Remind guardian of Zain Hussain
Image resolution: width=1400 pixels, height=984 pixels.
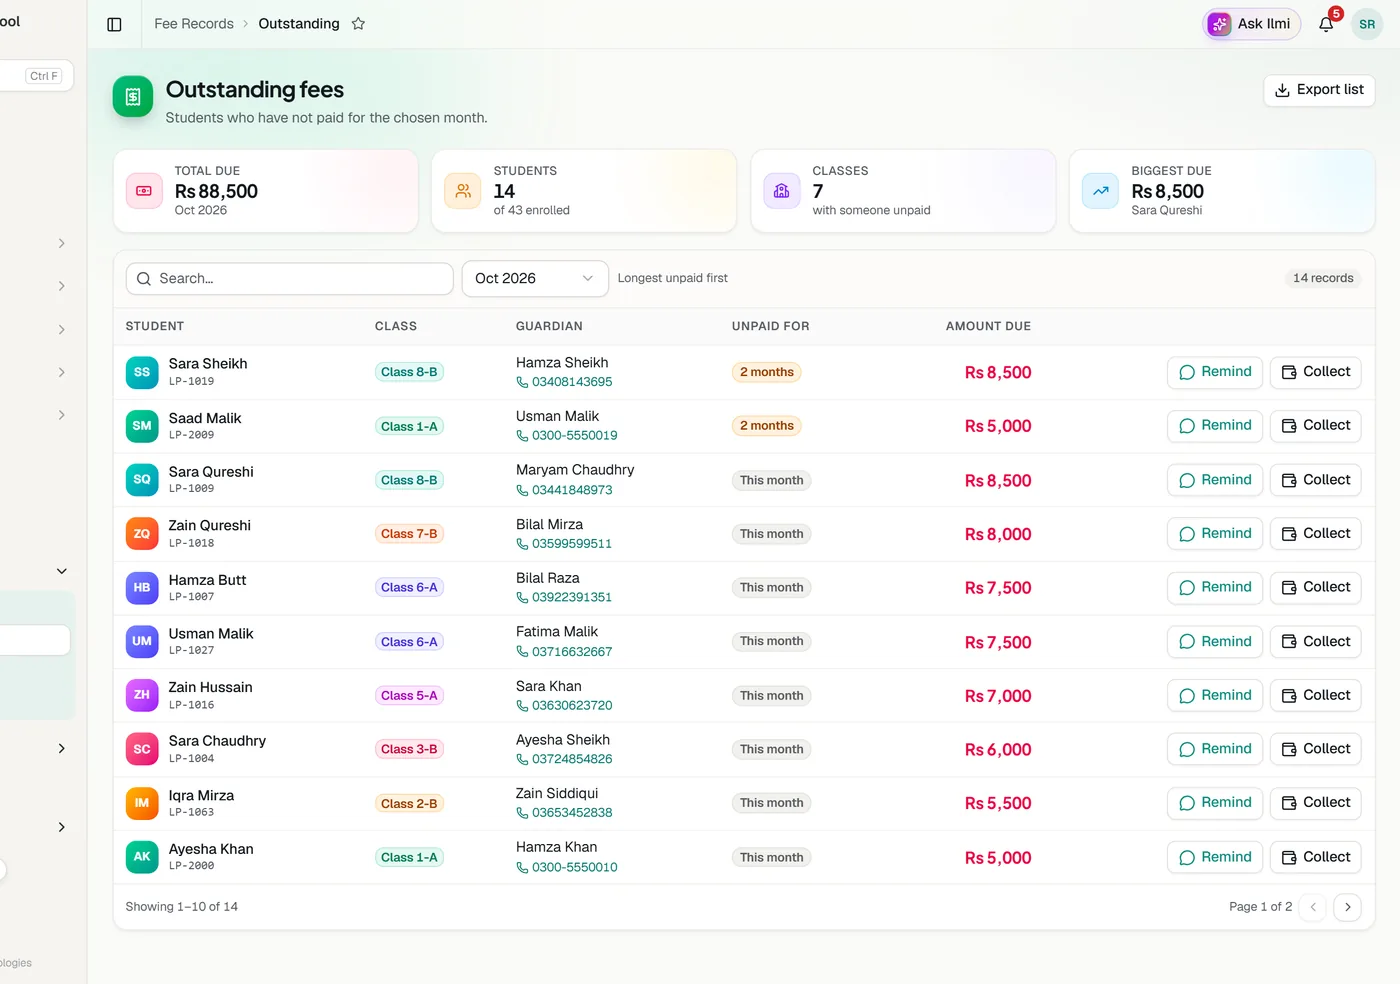click(x=1215, y=695)
